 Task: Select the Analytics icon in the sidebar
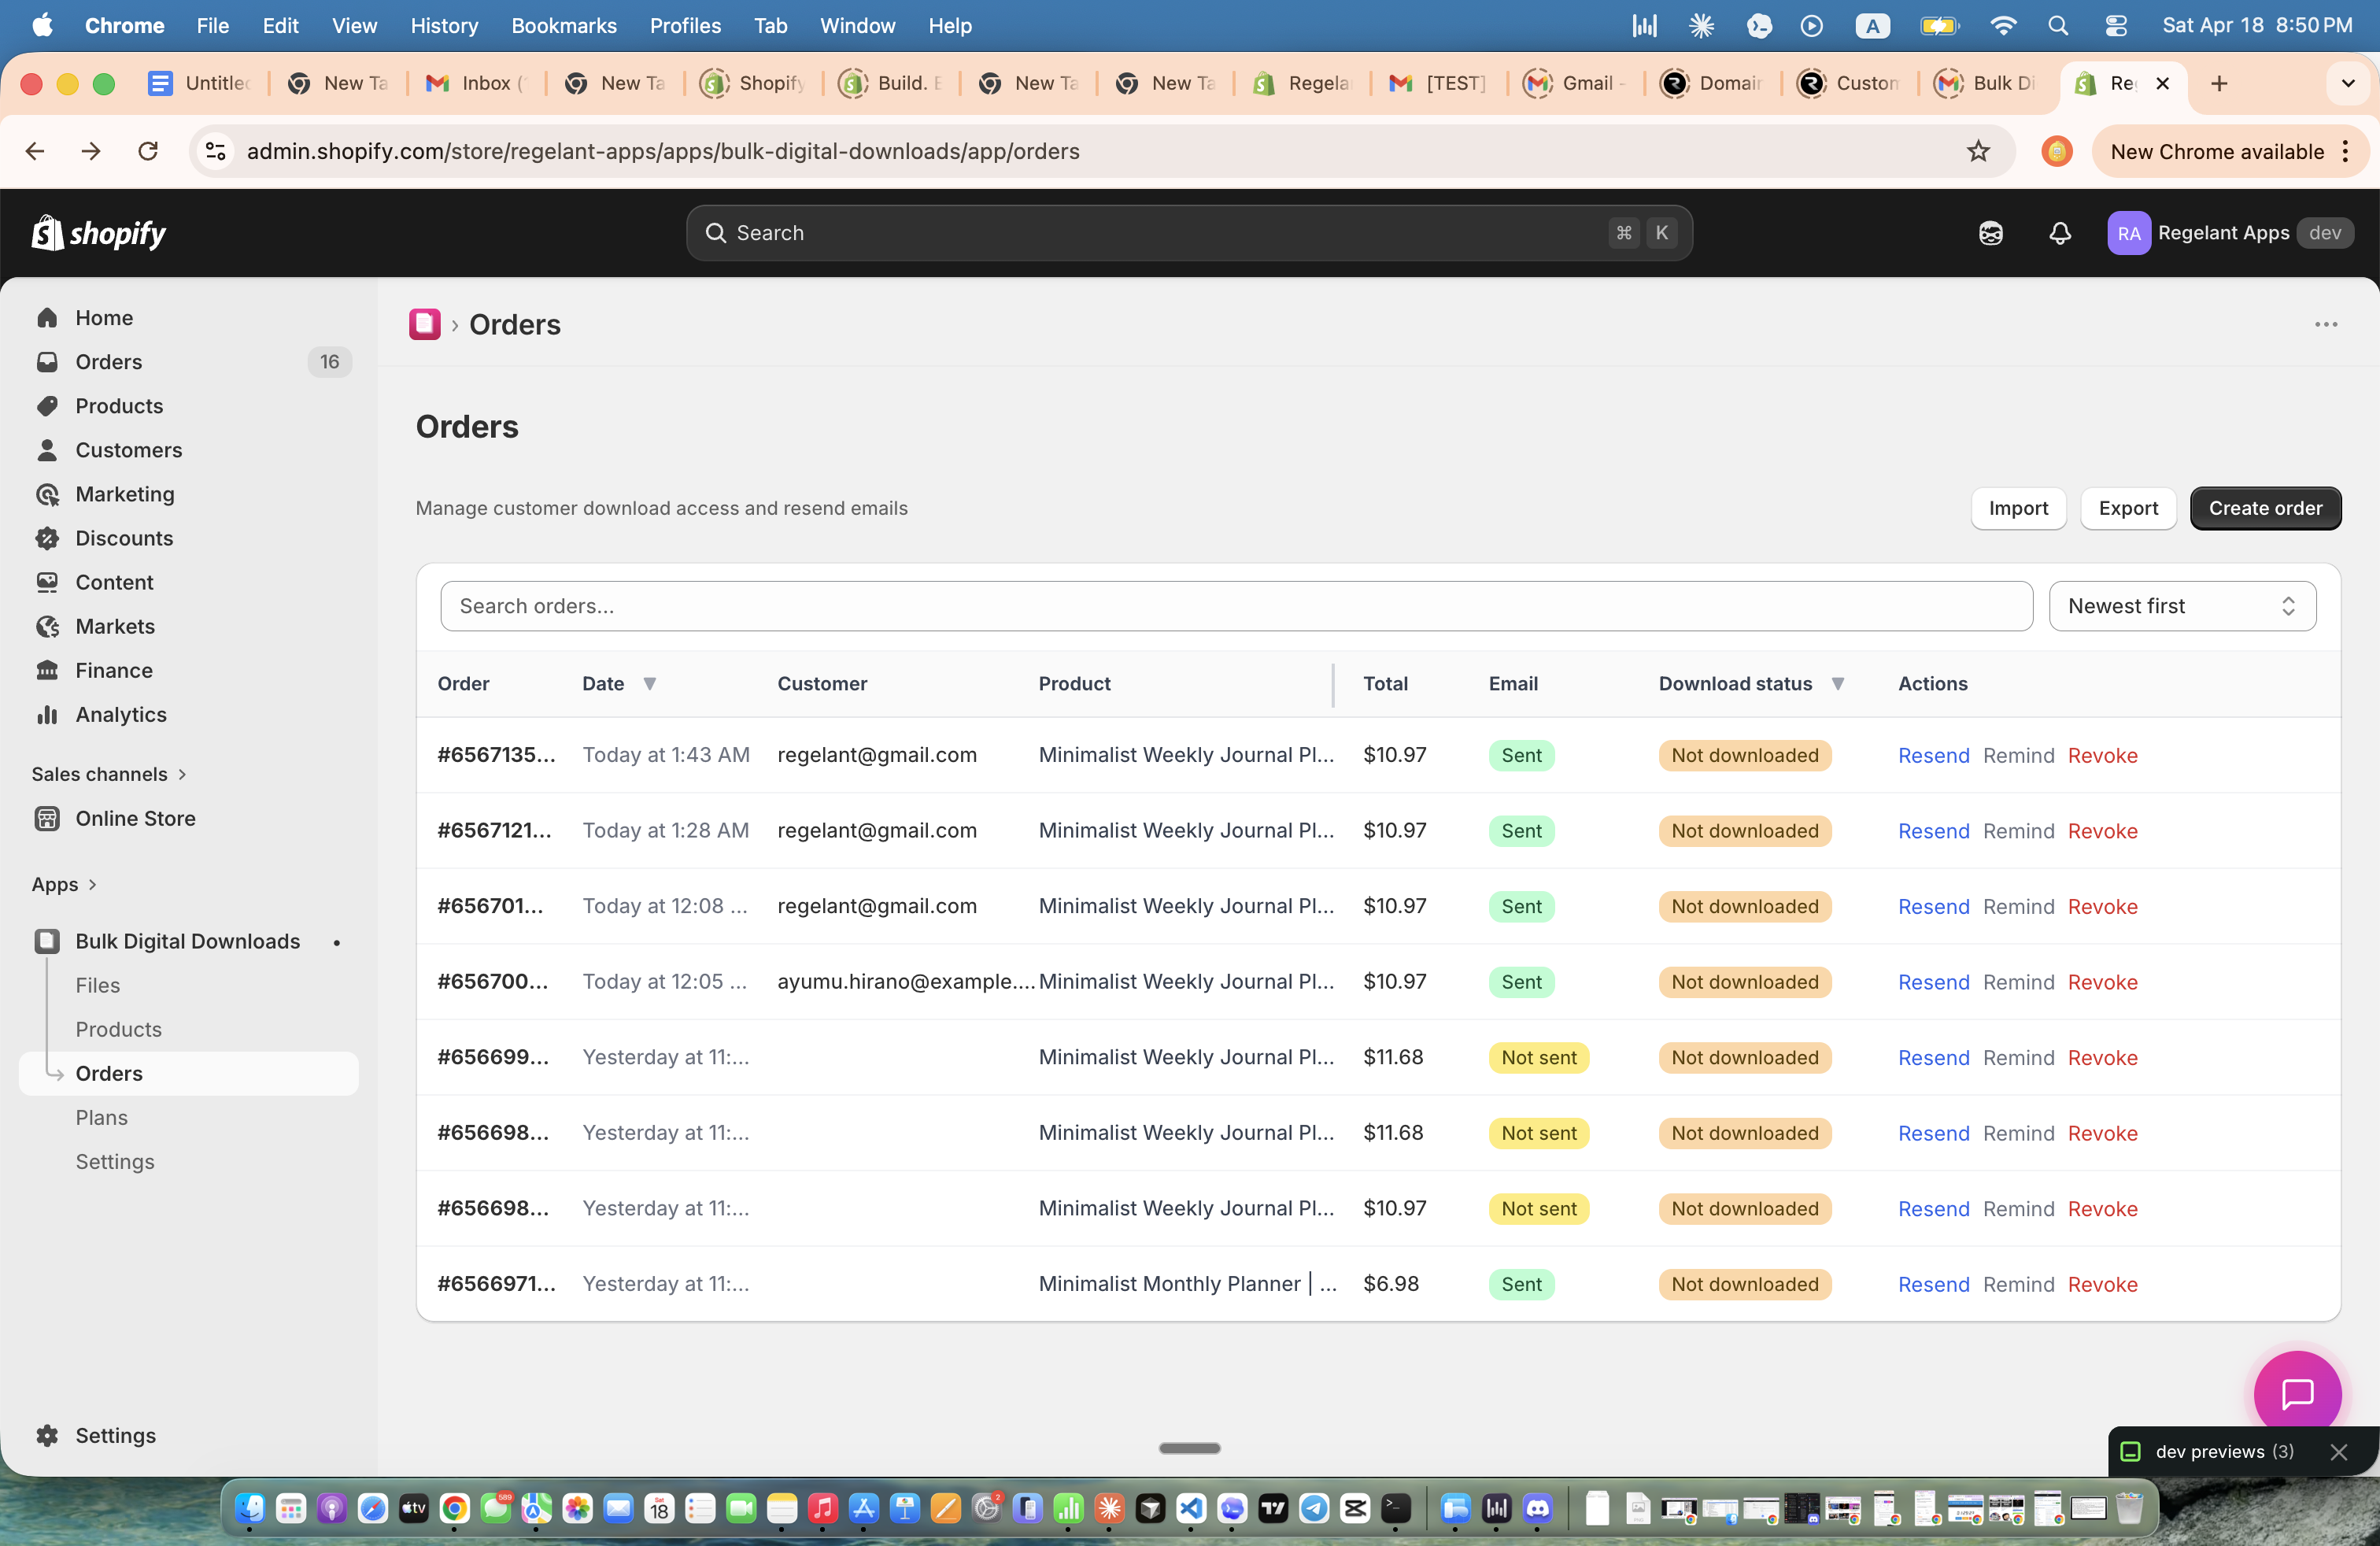pos(48,714)
